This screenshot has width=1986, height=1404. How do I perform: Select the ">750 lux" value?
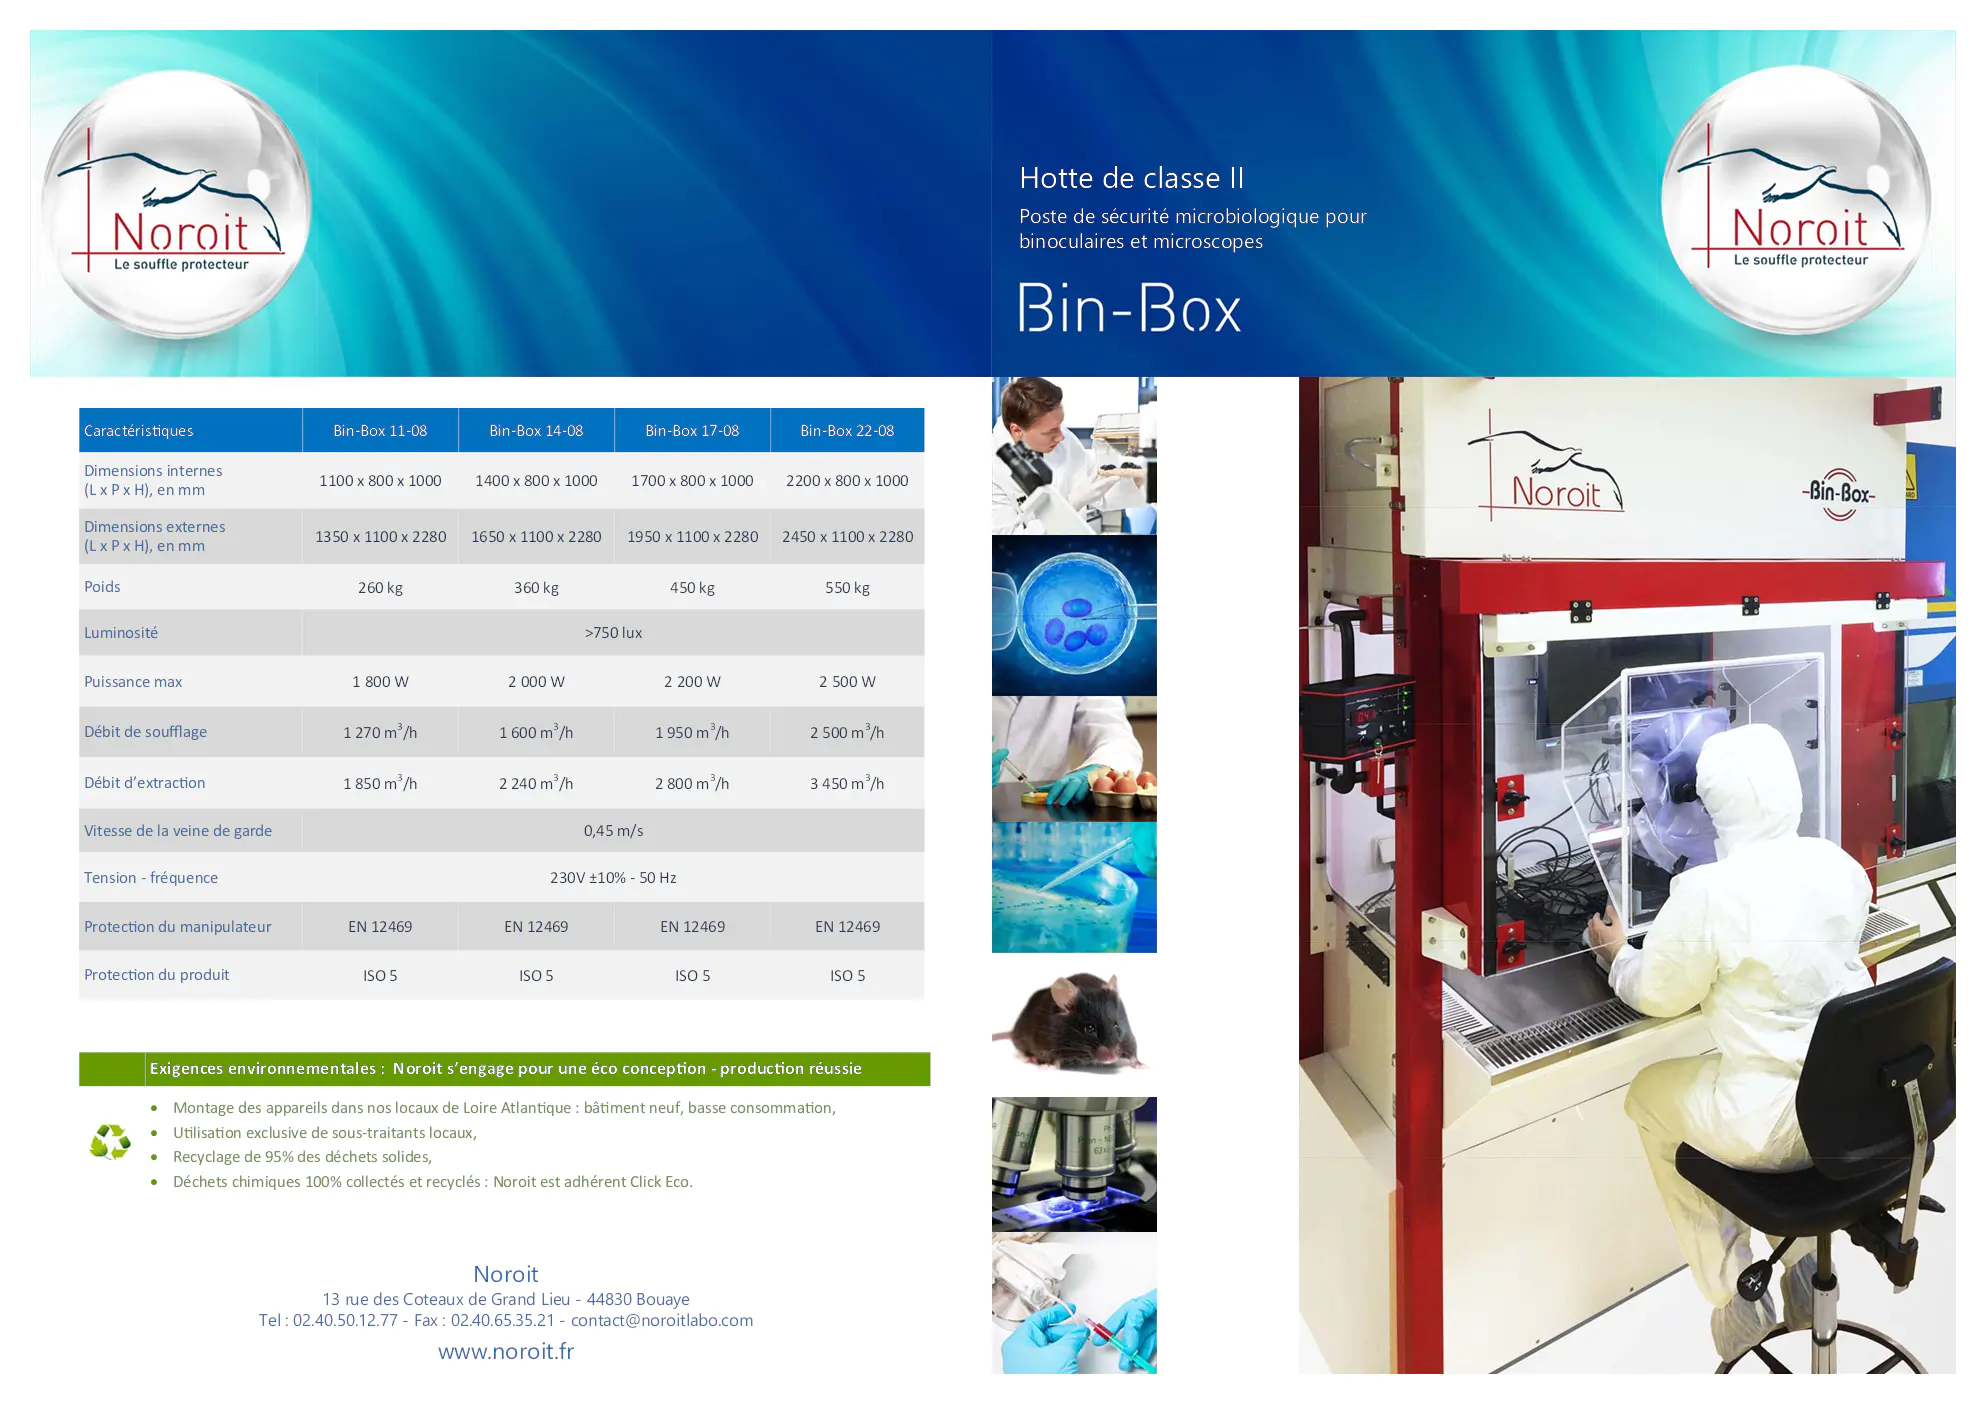613,633
